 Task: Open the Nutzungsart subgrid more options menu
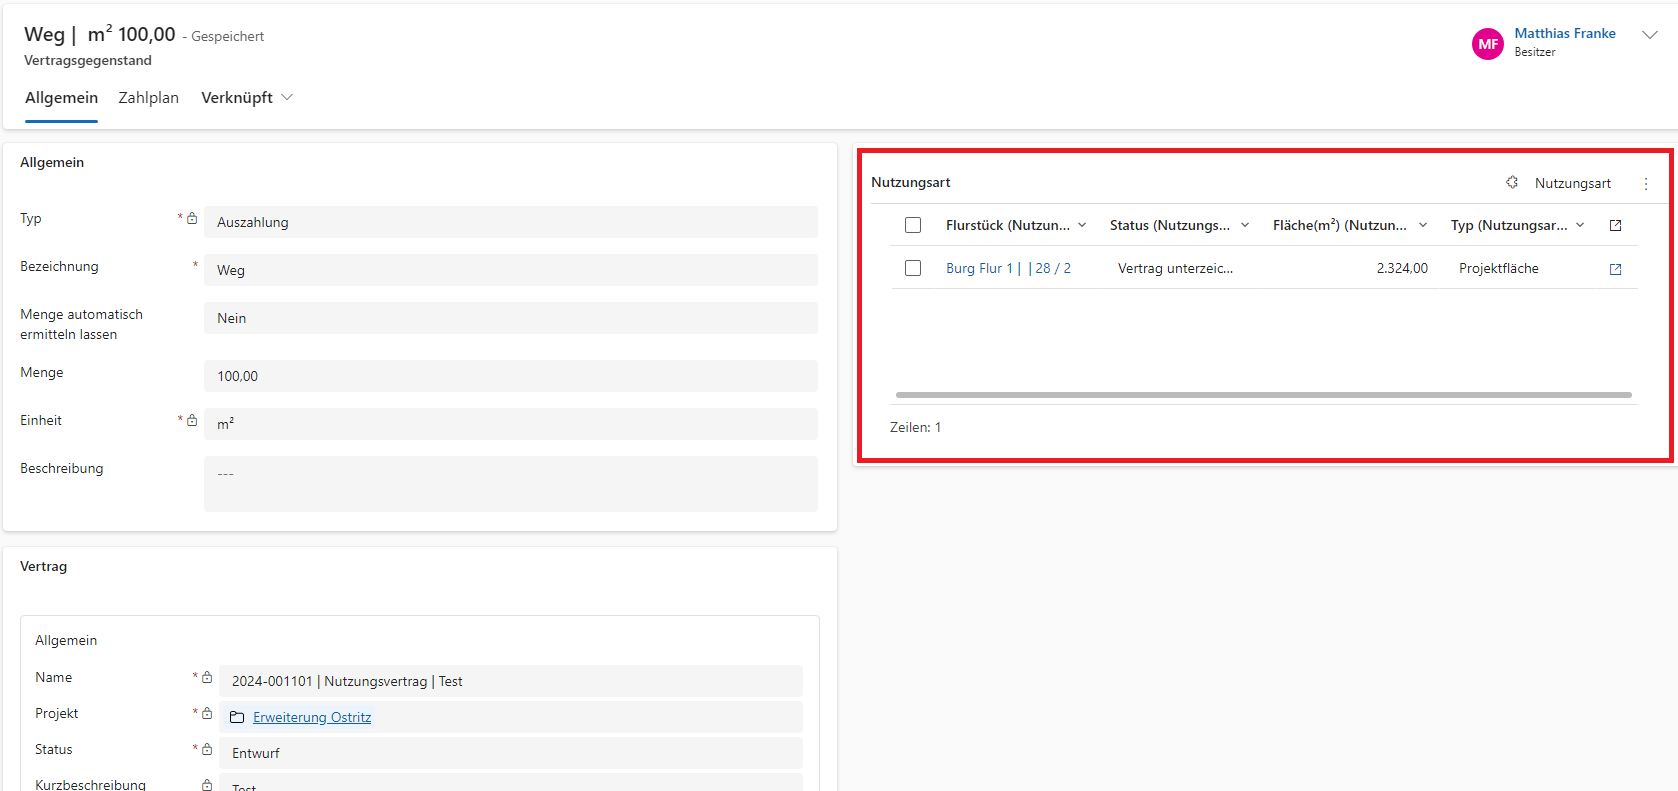(1646, 184)
